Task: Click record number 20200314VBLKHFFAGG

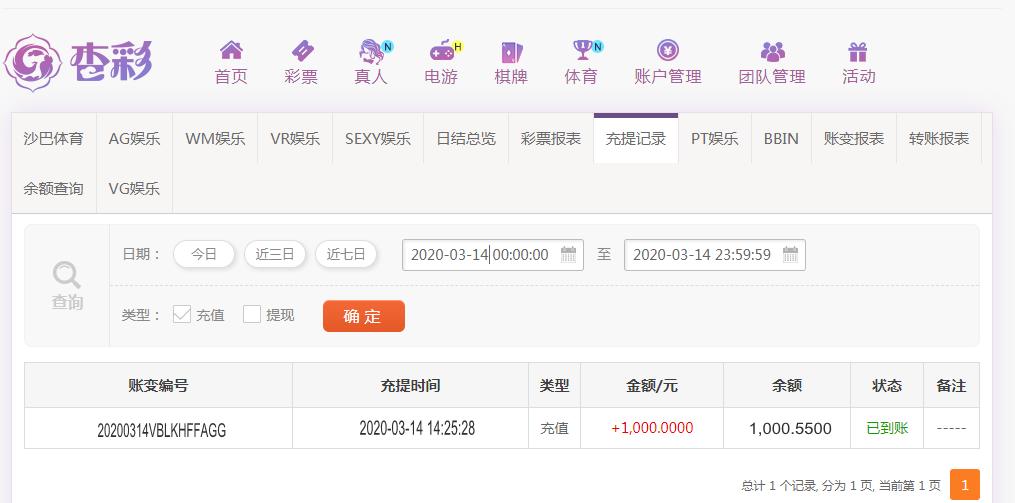Action: click(162, 429)
